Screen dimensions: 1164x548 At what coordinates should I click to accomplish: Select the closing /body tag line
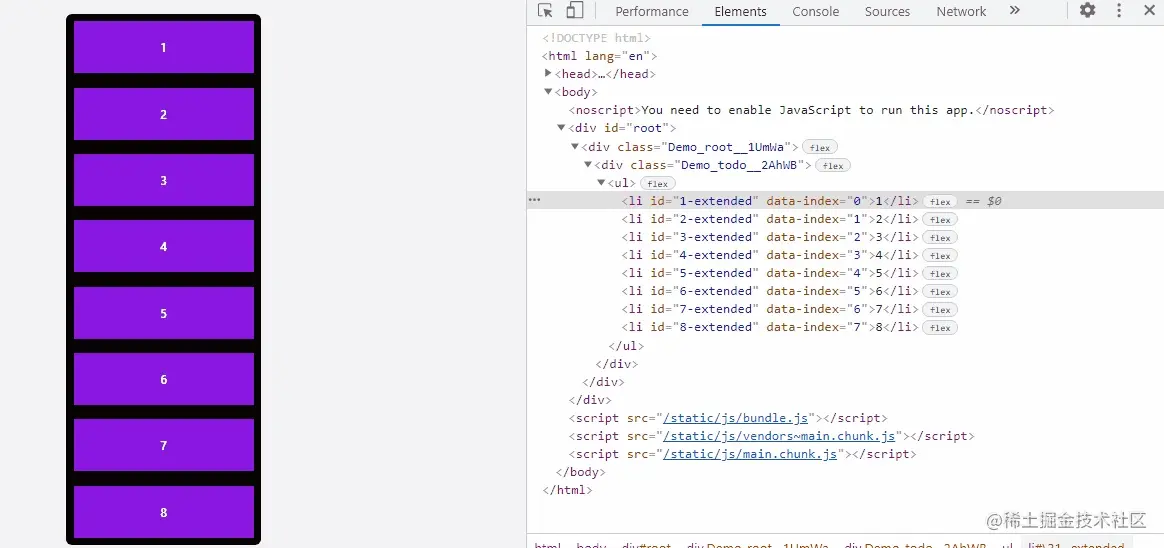(581, 472)
